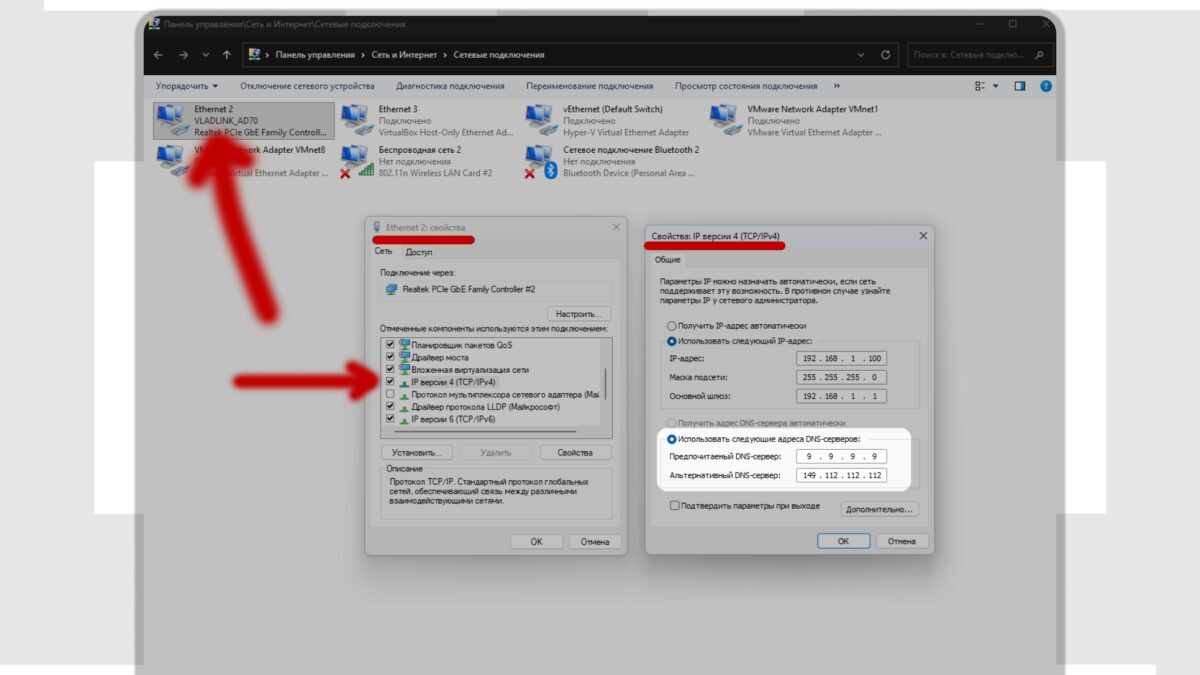Click the IP-адрес input field
Screen dimensions: 1200x675
pyautogui.click(x=842, y=358)
